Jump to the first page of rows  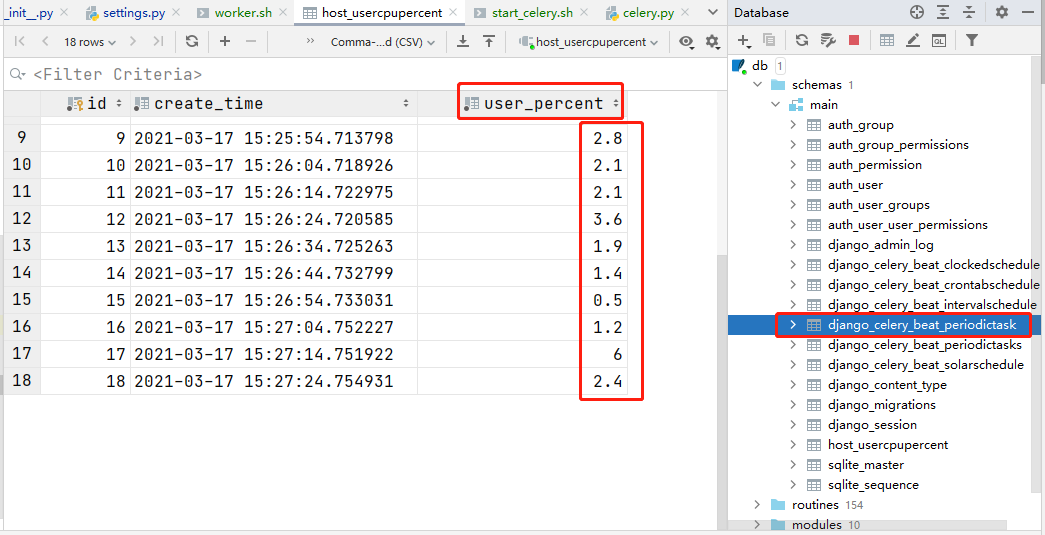click(x=19, y=41)
